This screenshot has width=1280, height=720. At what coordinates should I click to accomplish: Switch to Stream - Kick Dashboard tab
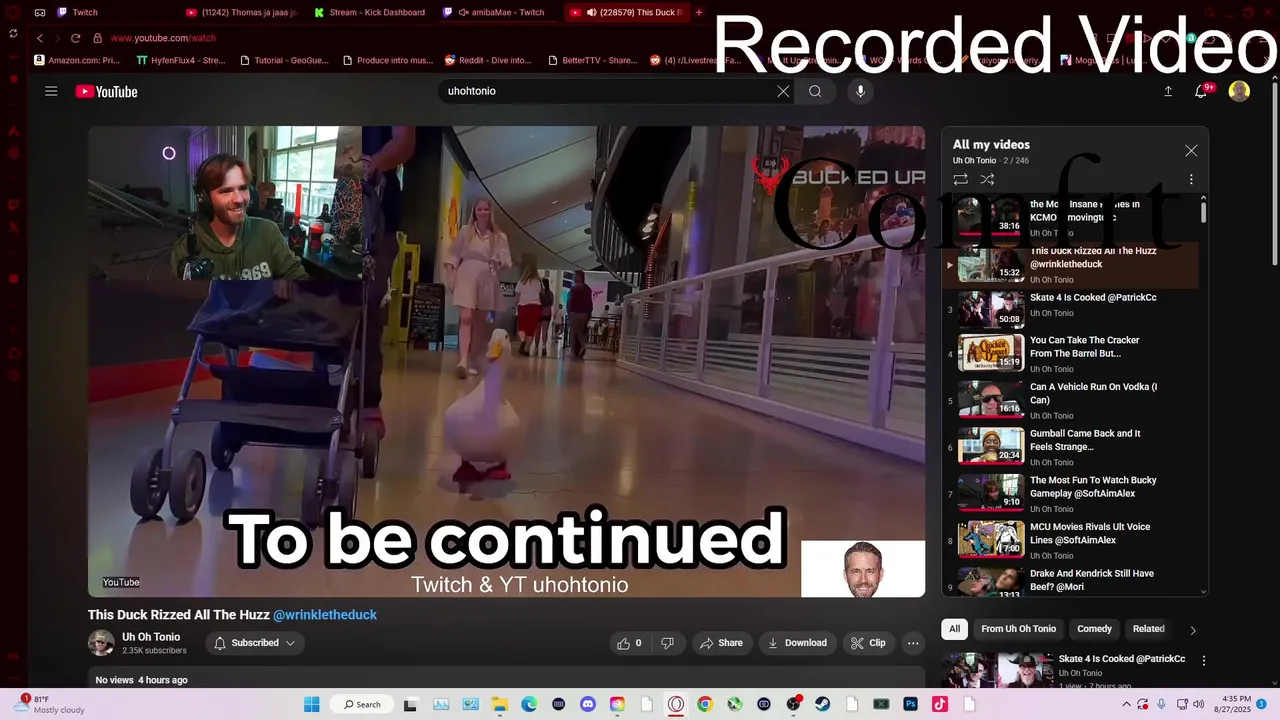click(x=370, y=12)
